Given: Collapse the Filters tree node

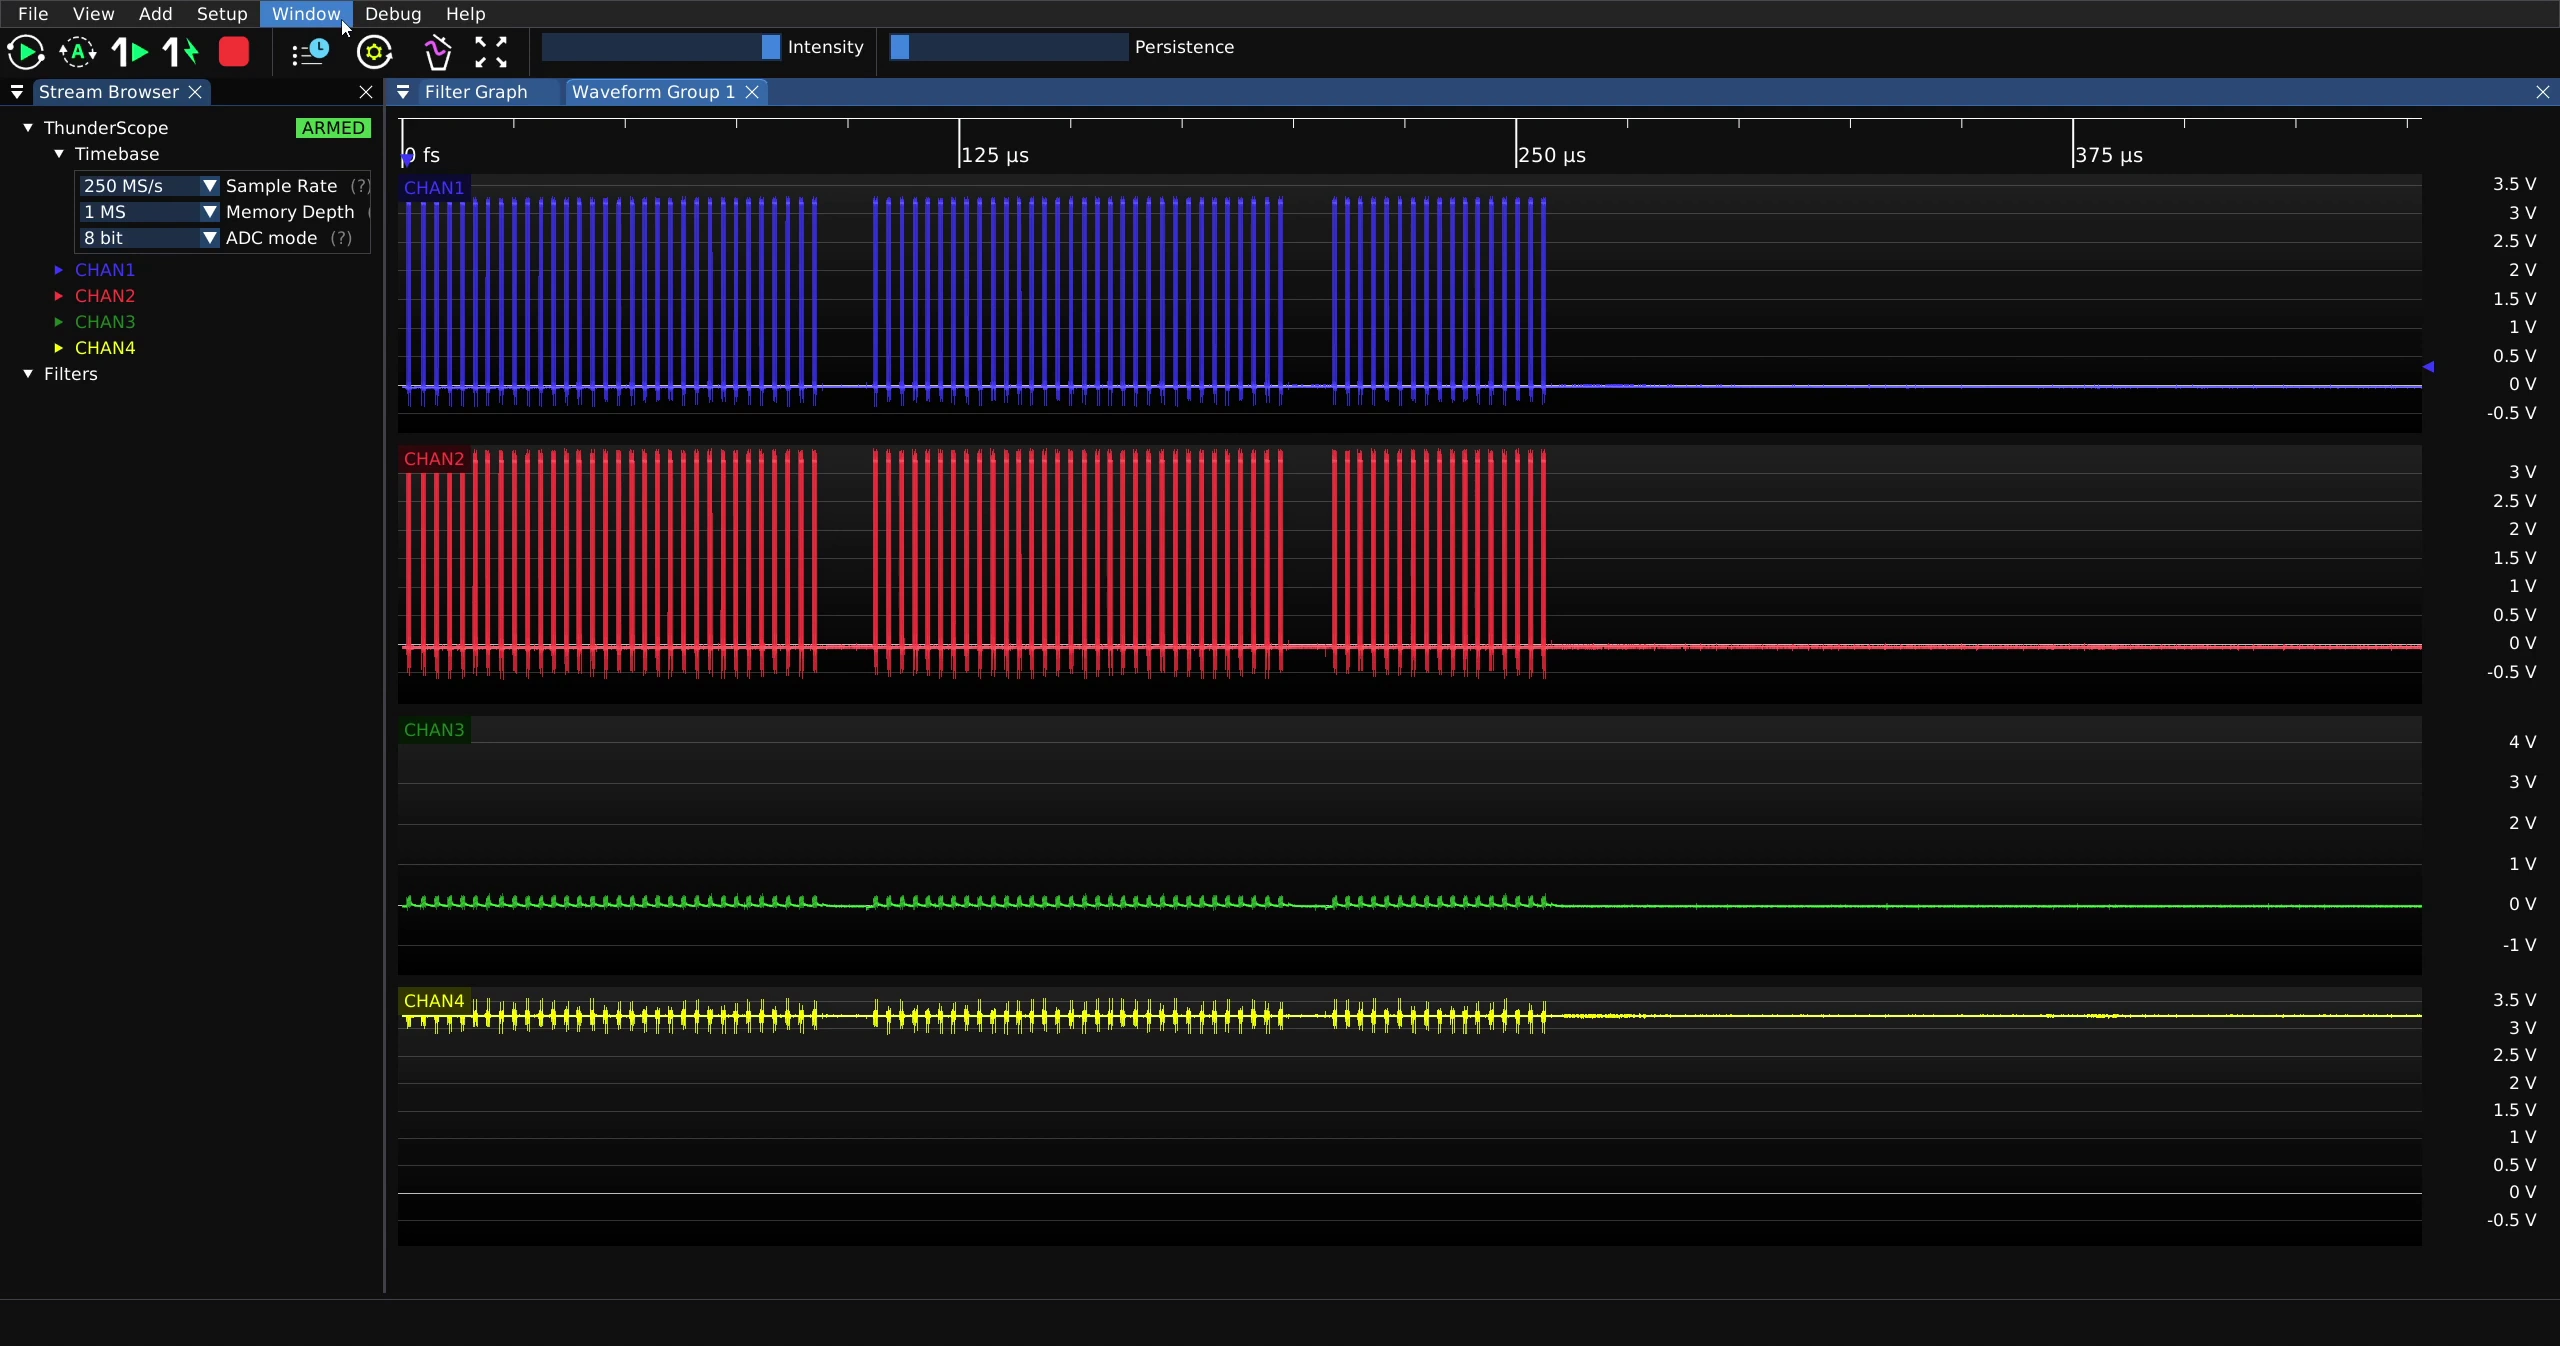Looking at the screenshot, I should pyautogui.click(x=28, y=374).
